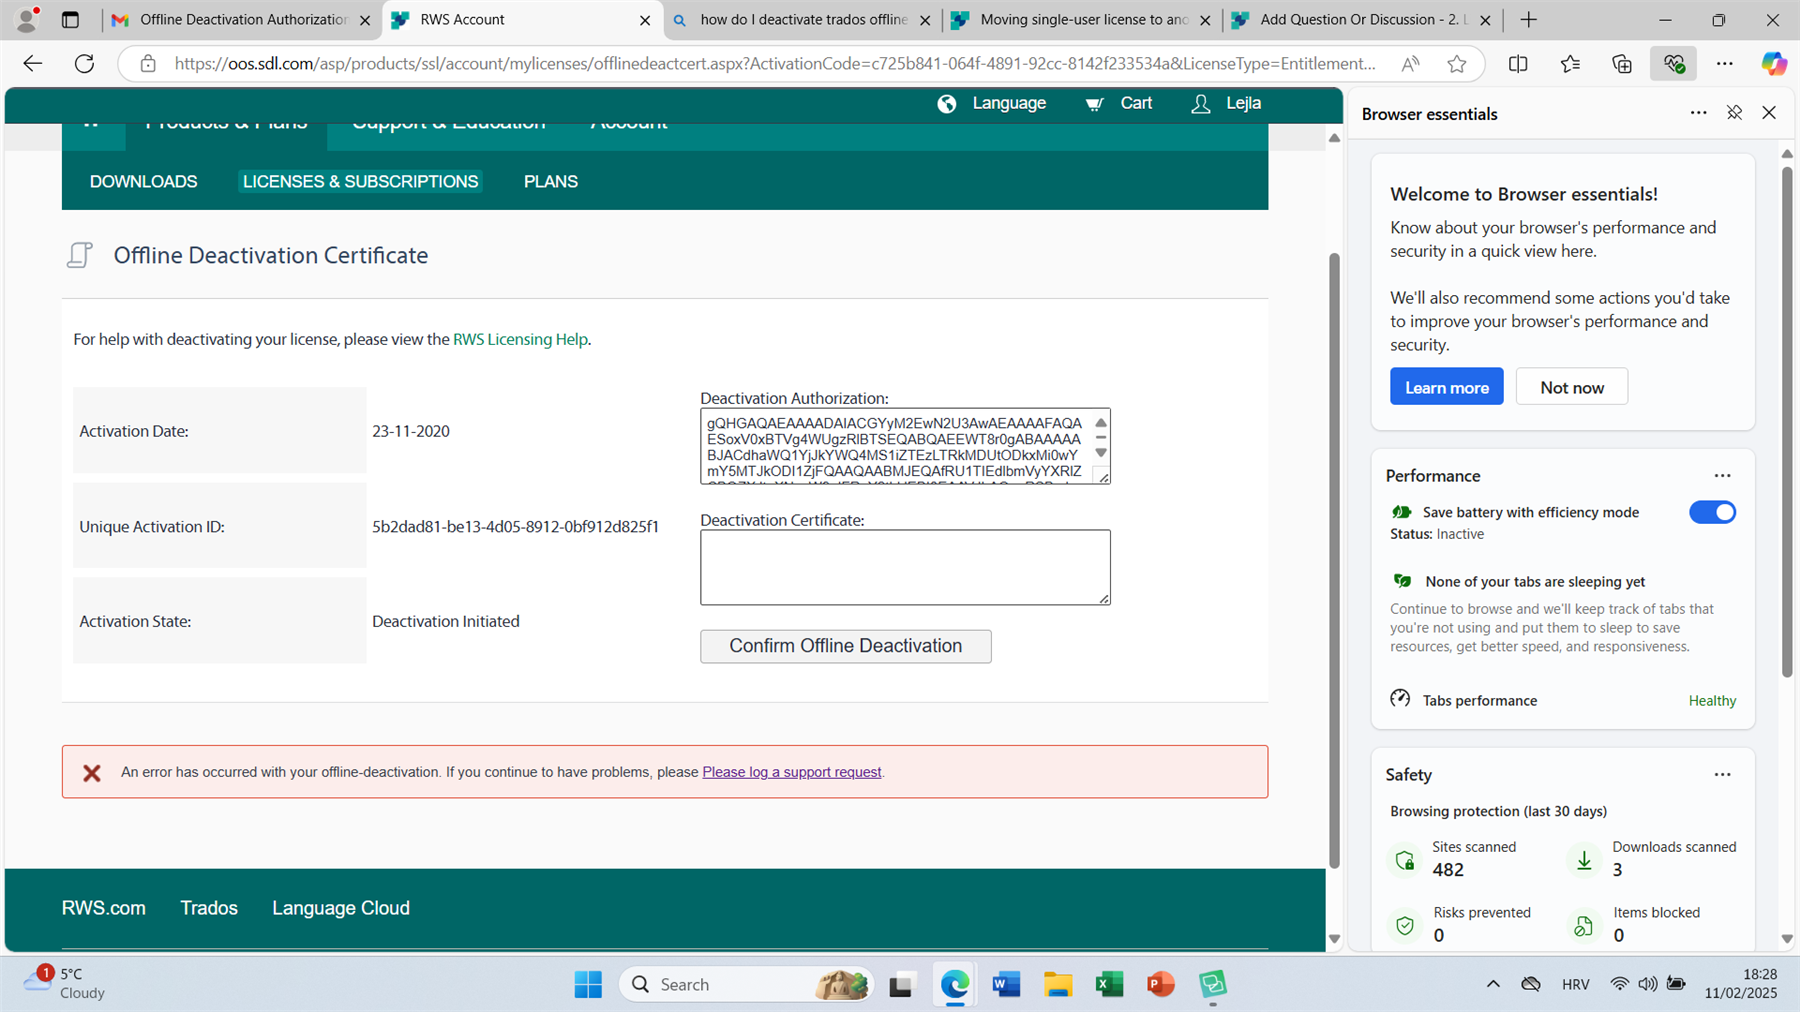Image resolution: width=1800 pixels, height=1012 pixels.
Task: Open Tabs performance details
Action: (x=1563, y=700)
